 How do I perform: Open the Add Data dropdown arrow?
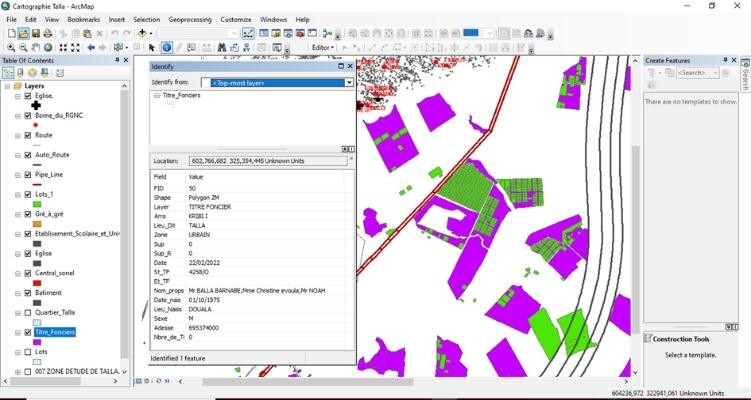point(150,34)
